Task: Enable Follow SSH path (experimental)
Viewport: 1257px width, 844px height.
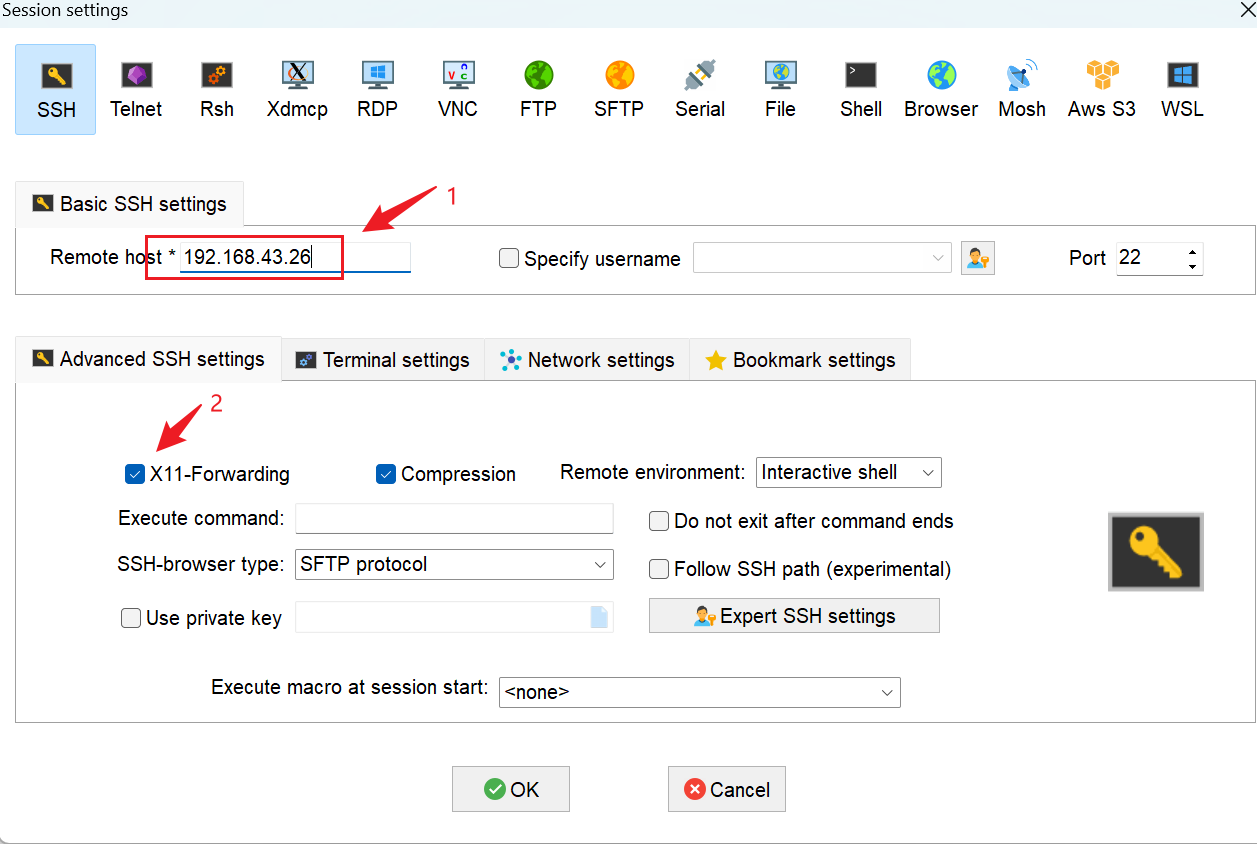Action: [x=659, y=569]
